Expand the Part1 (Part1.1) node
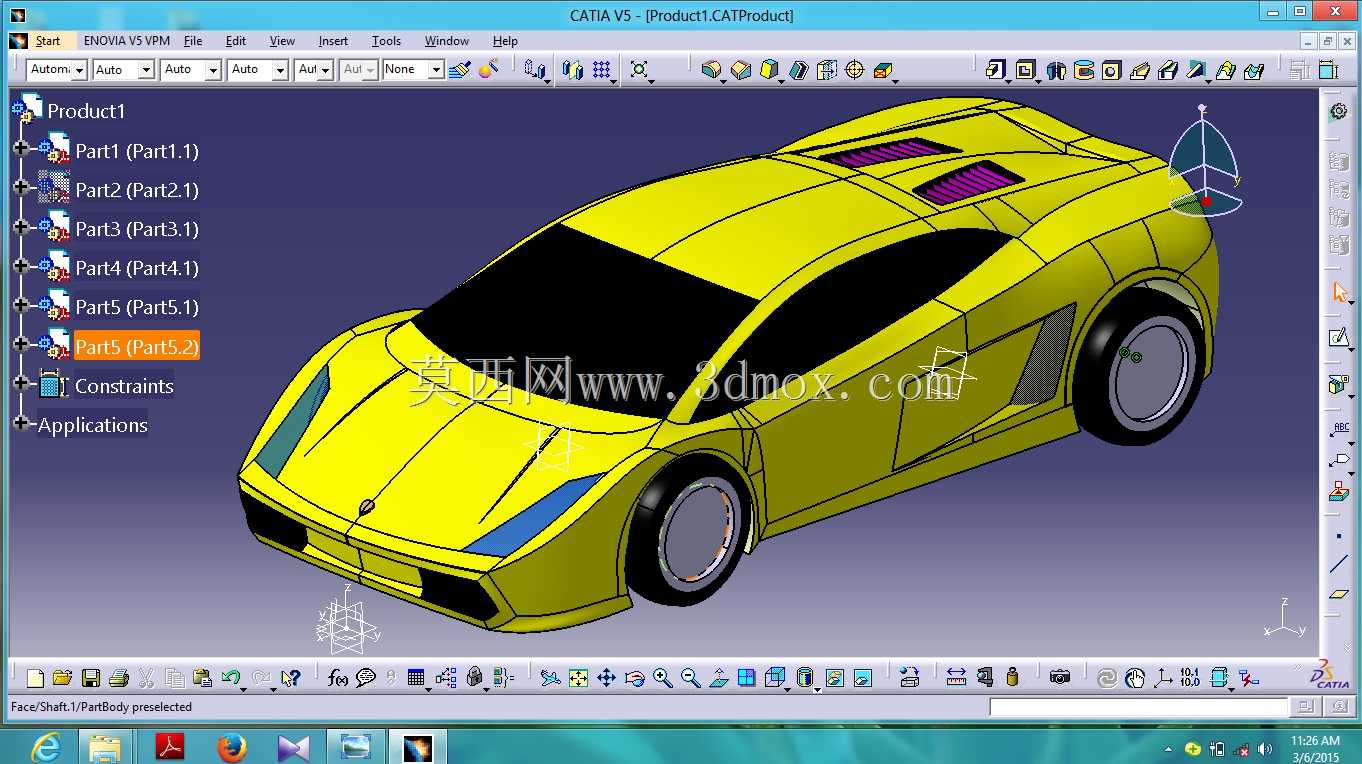Screen dimensions: 1362x764 tap(21, 148)
